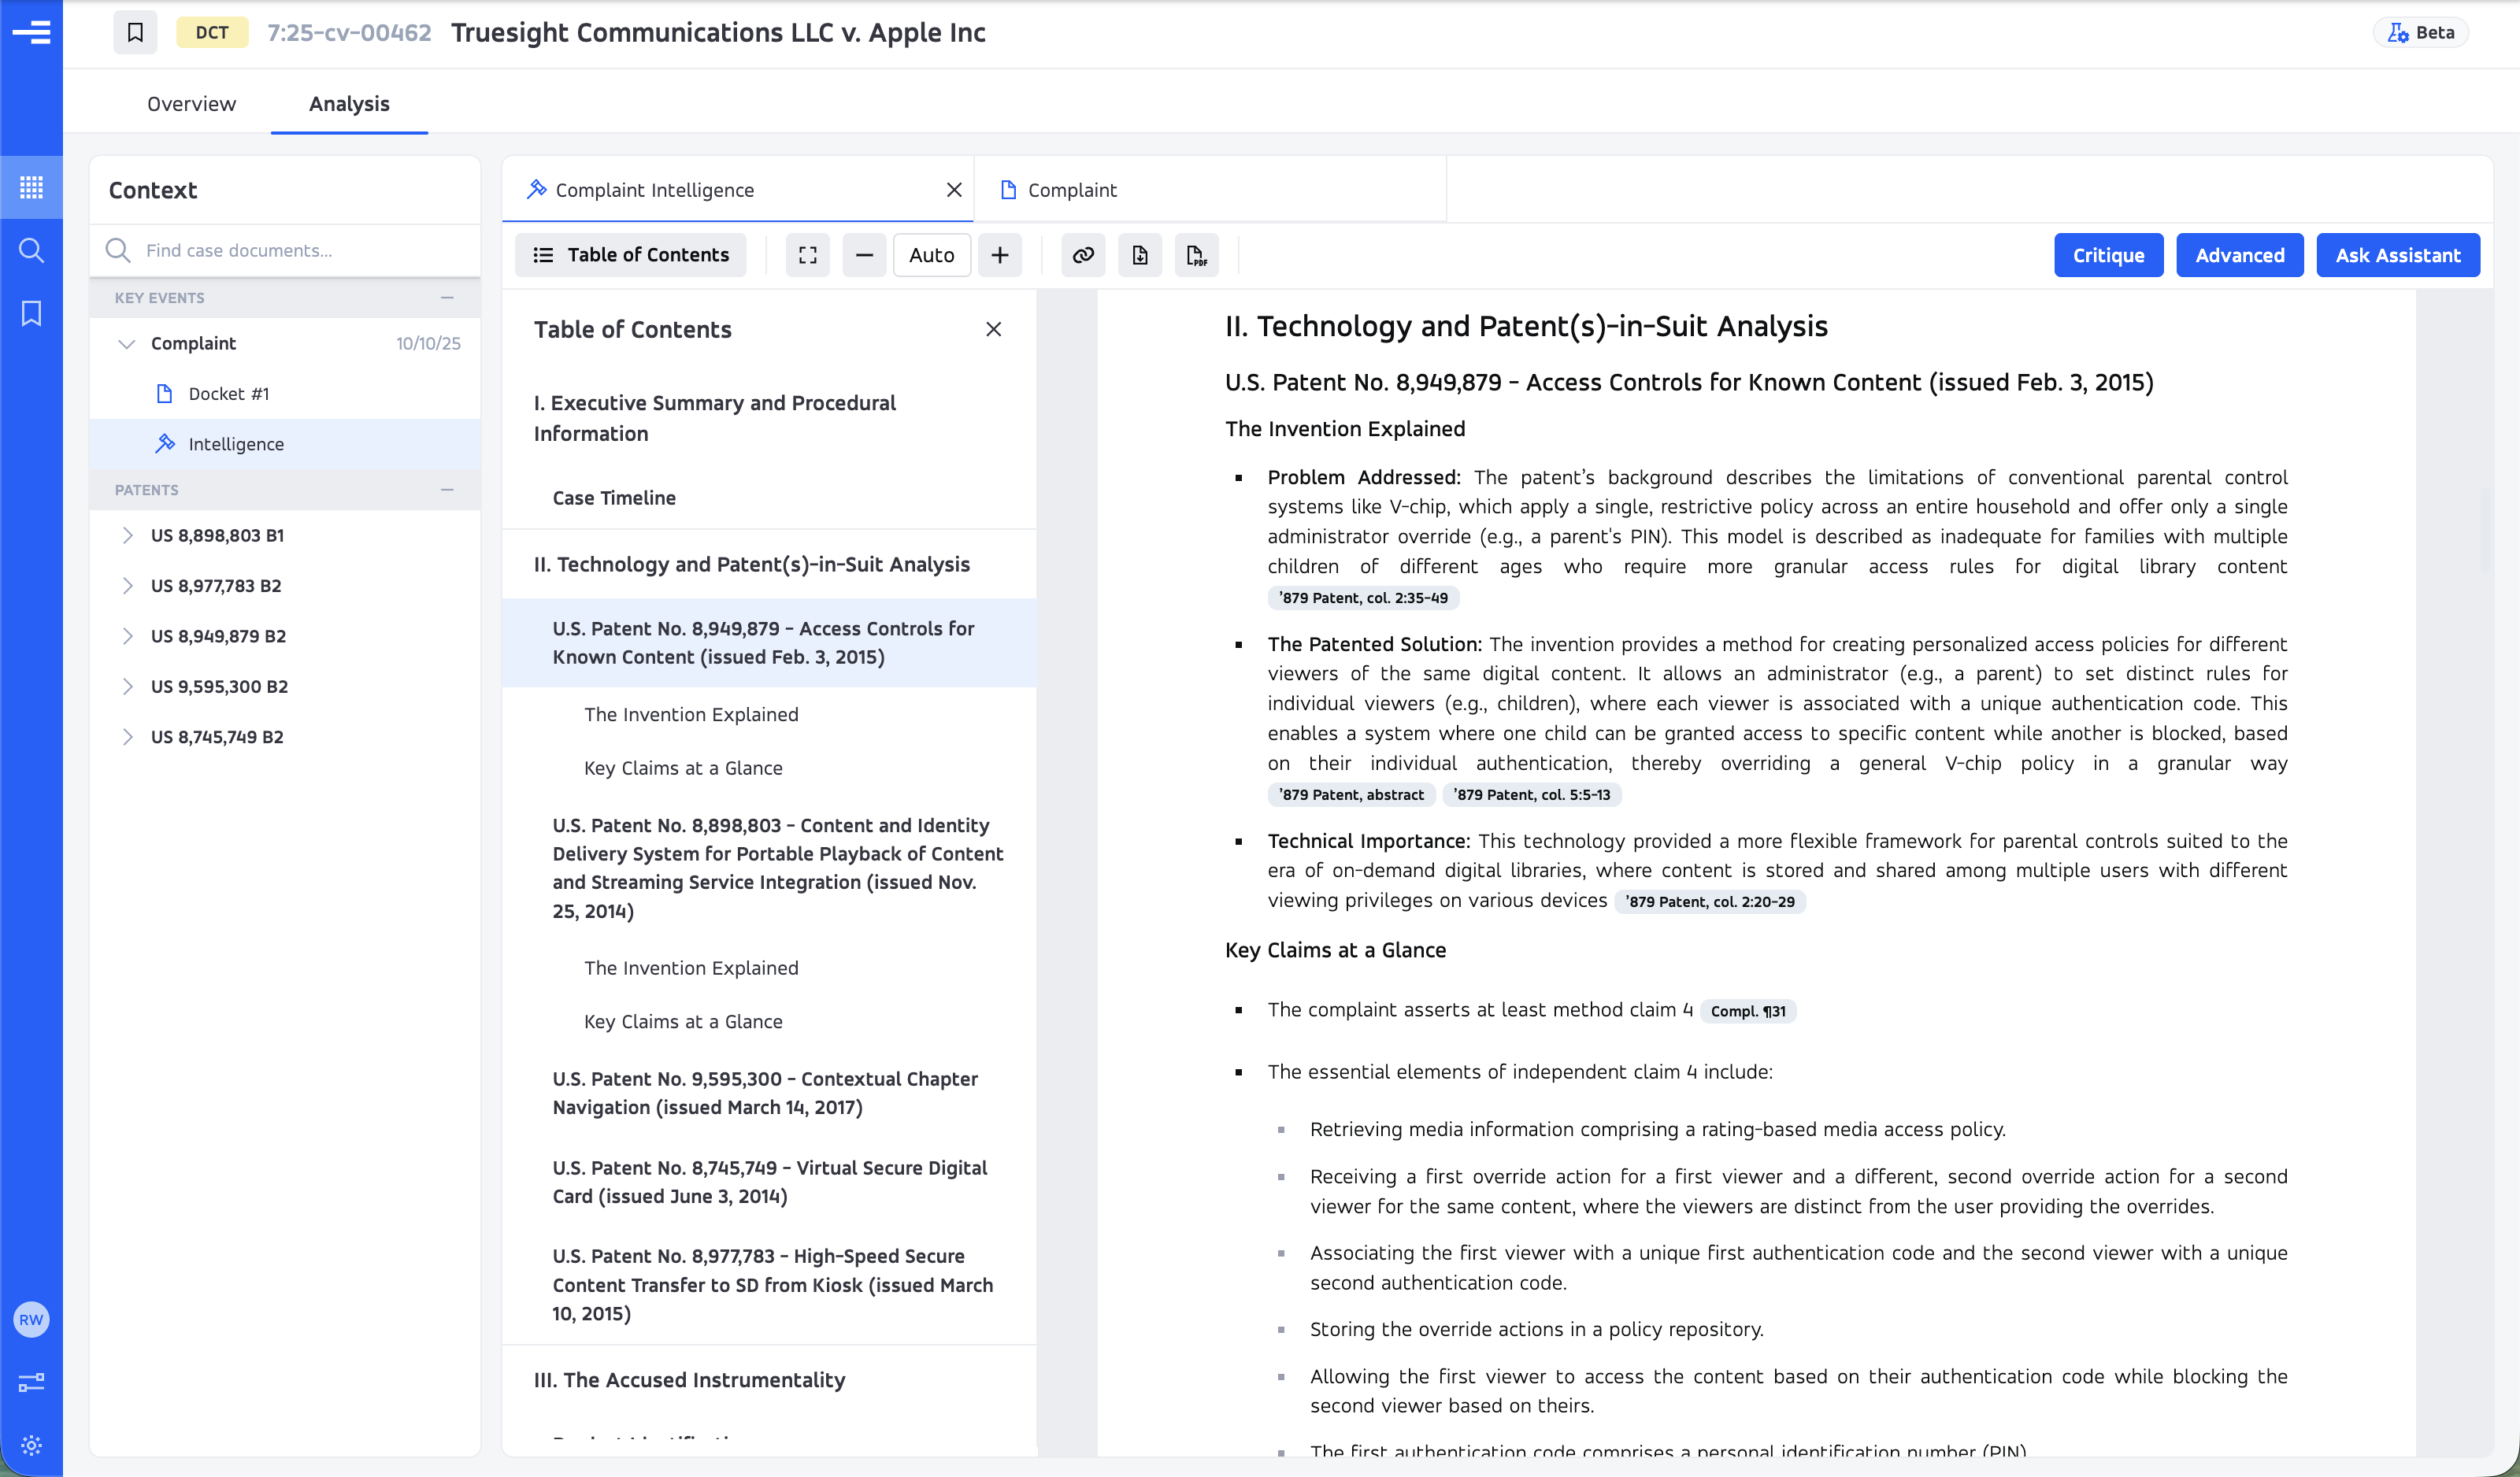Viewport: 2520px width, 1477px height.
Task: Close the Table of Contents panel
Action: (993, 329)
